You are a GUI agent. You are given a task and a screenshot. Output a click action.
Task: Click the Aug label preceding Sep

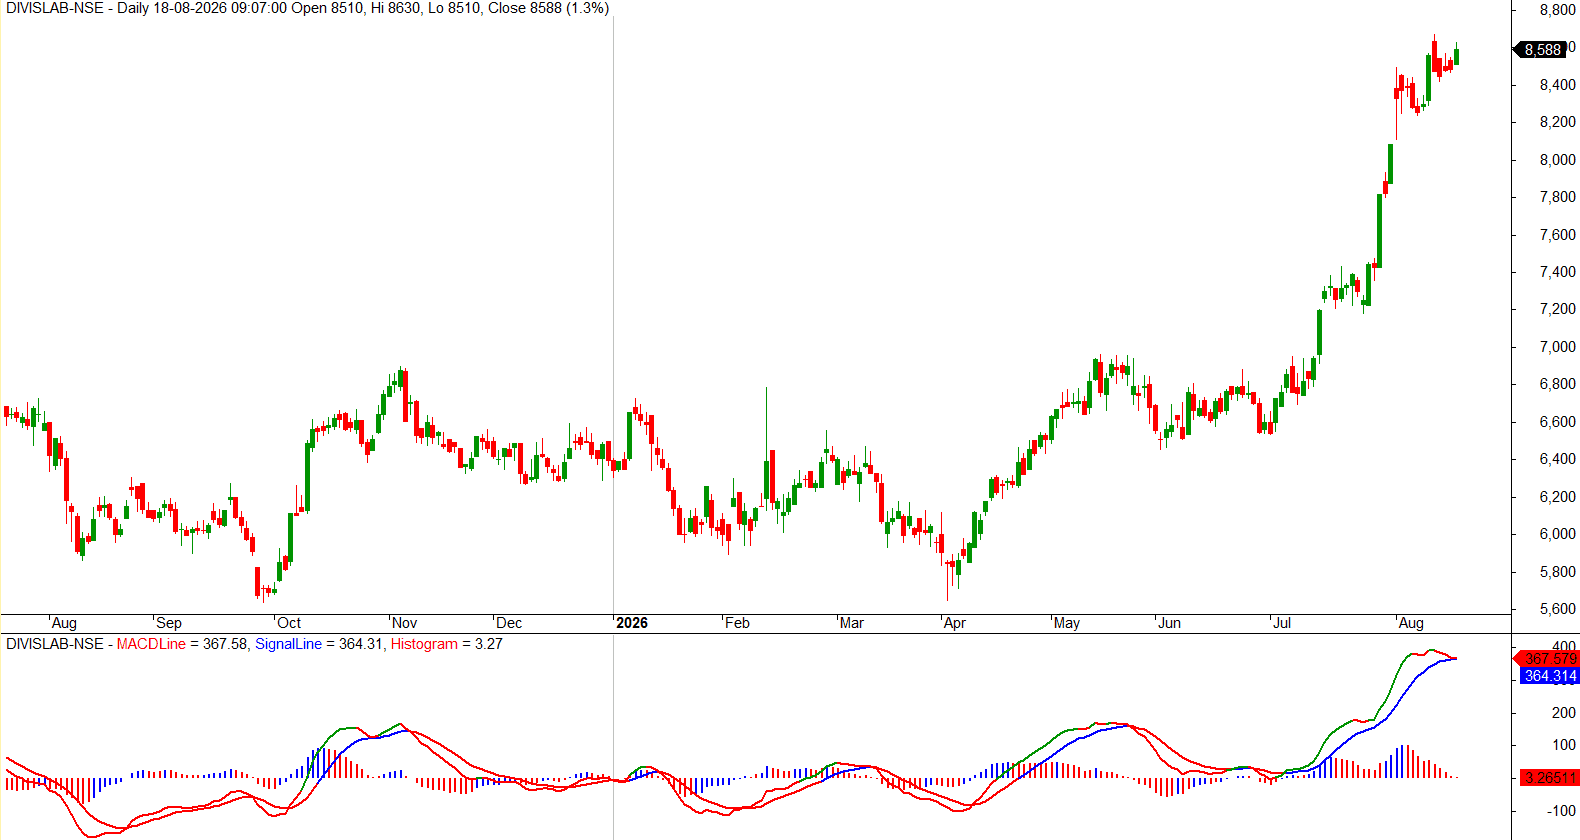[64, 623]
